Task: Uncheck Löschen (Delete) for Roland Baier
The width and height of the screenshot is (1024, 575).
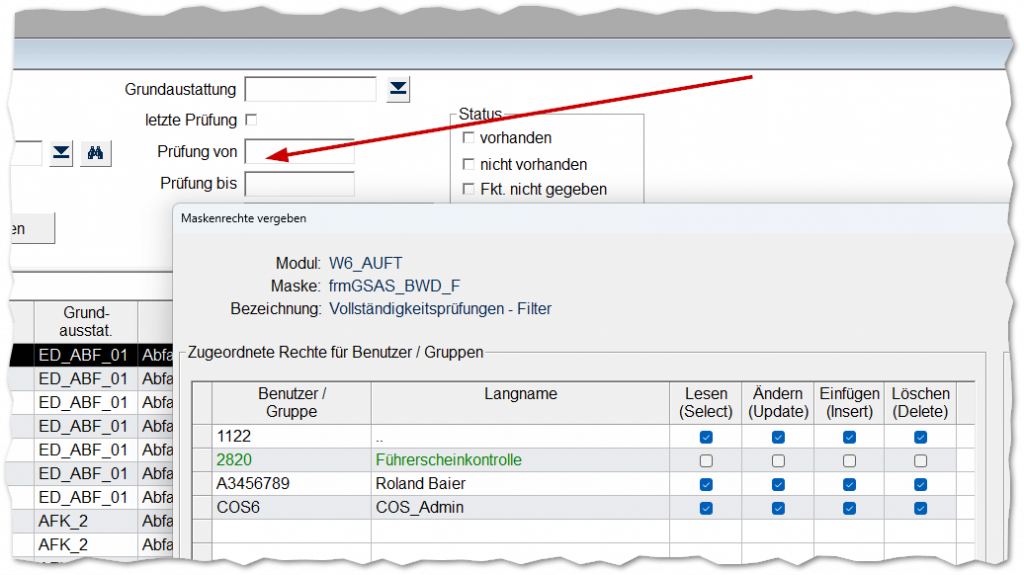Action: (920, 484)
